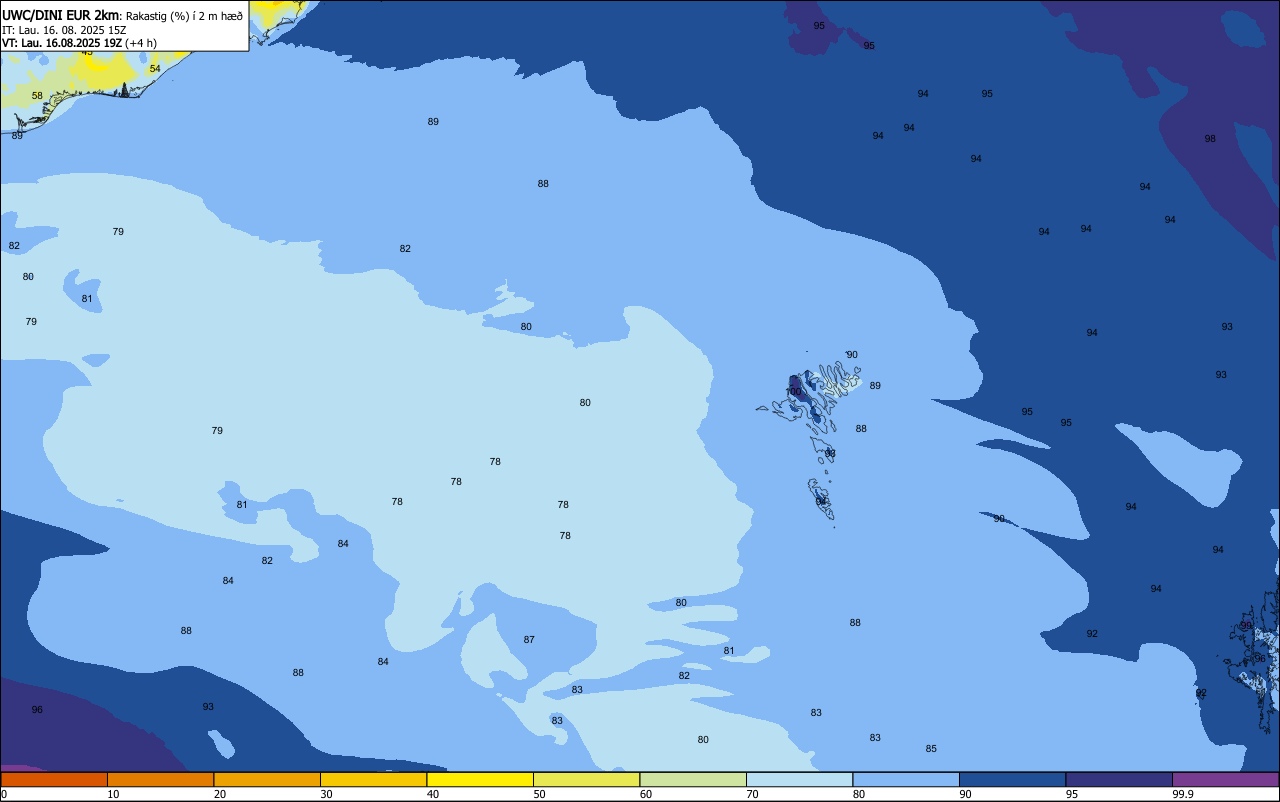Select the value 58 over the land area
Screen dimensions: 1280x802
click(37, 96)
